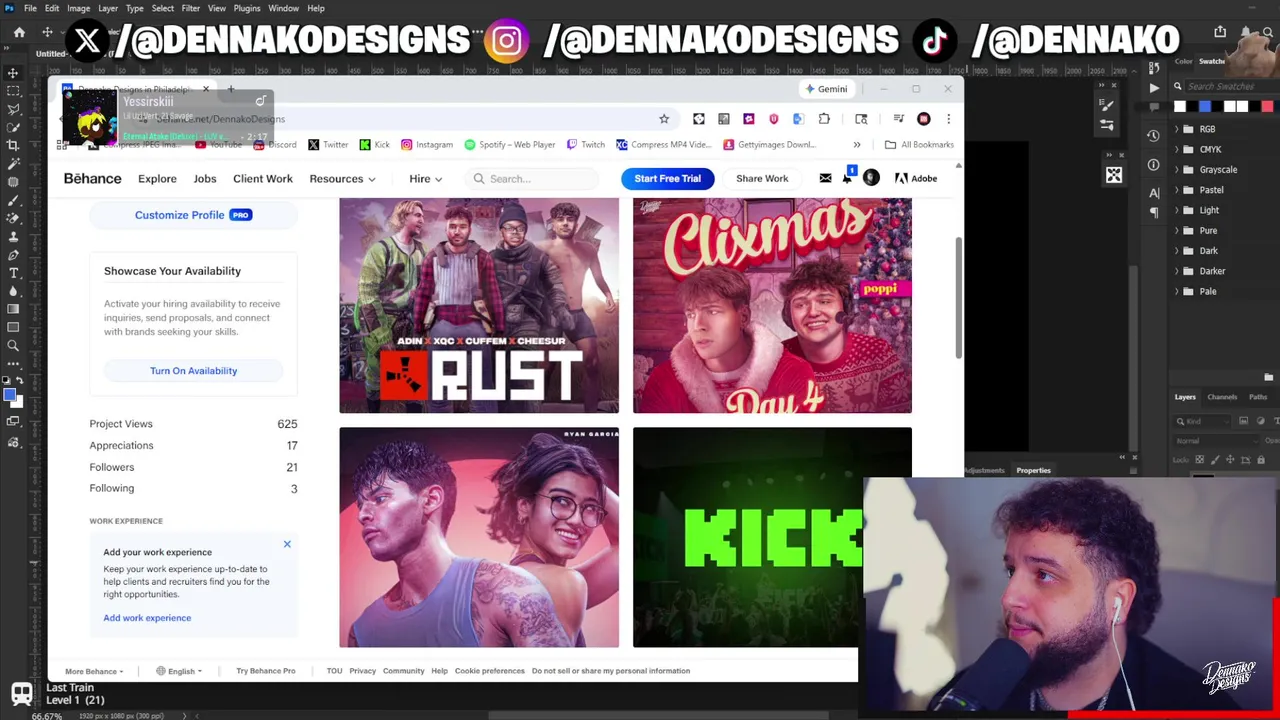Click the Photoshop Home icon
This screenshot has height=720, width=1280.
(19, 33)
